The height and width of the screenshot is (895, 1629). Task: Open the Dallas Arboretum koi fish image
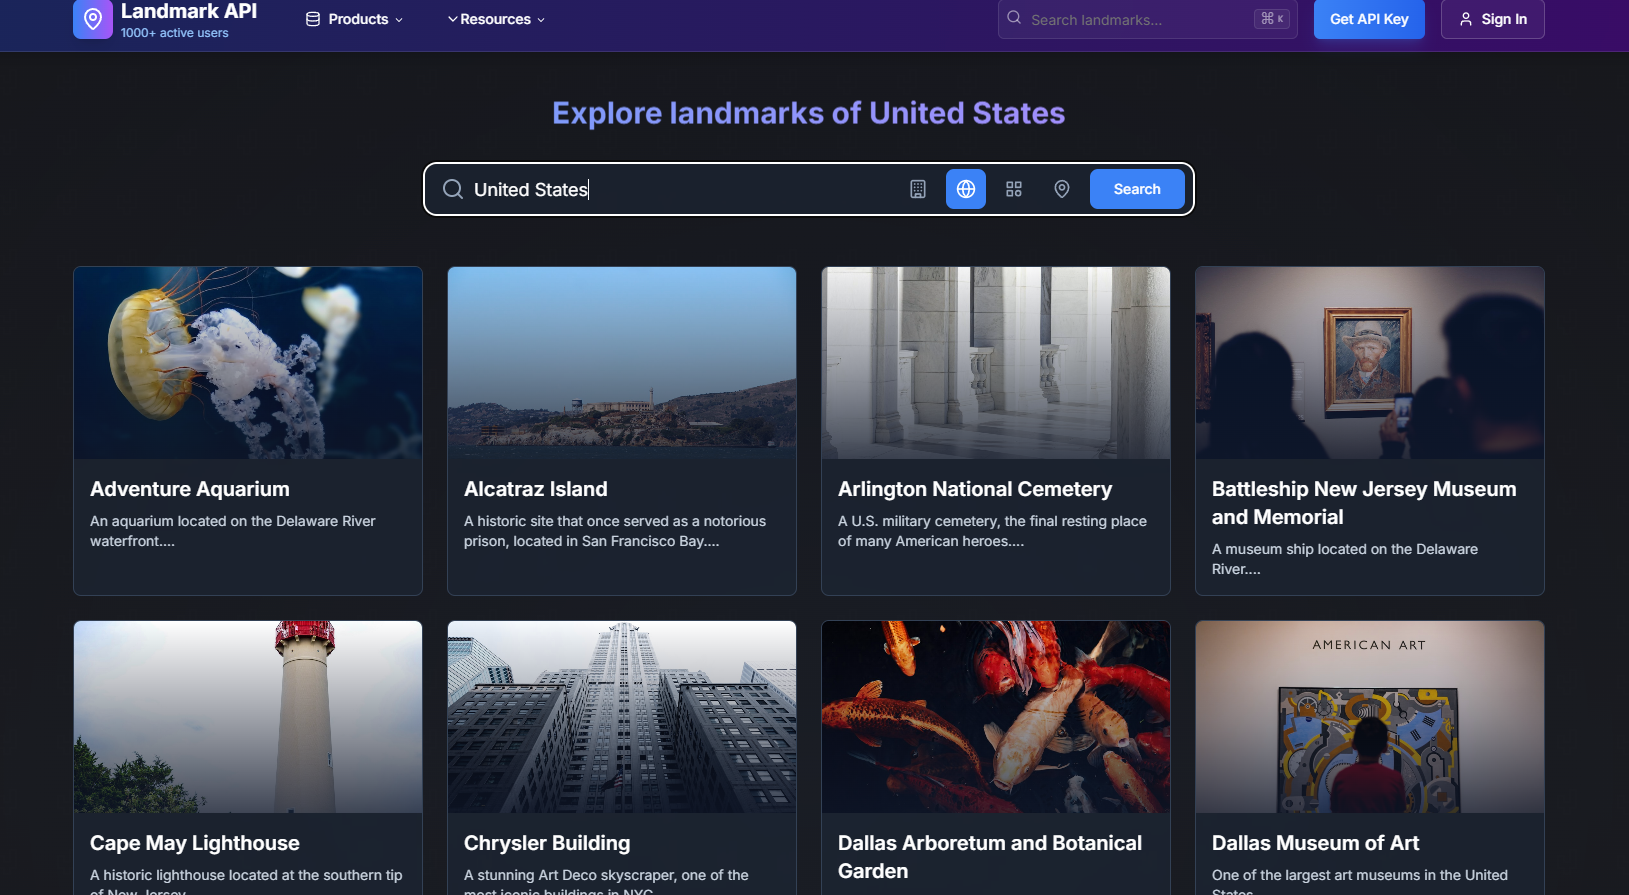(x=996, y=717)
